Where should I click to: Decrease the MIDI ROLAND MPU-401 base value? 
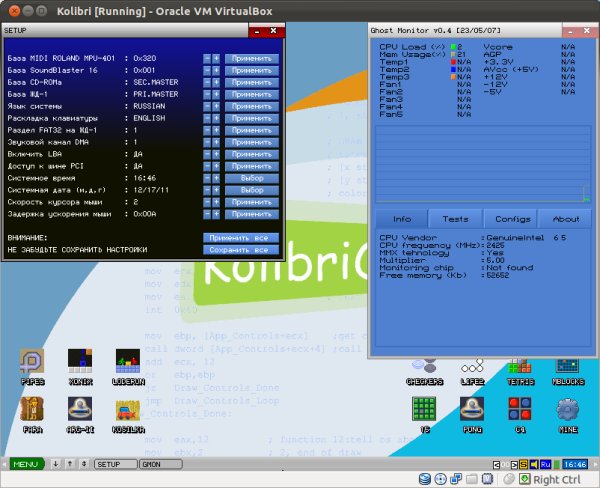[207, 59]
